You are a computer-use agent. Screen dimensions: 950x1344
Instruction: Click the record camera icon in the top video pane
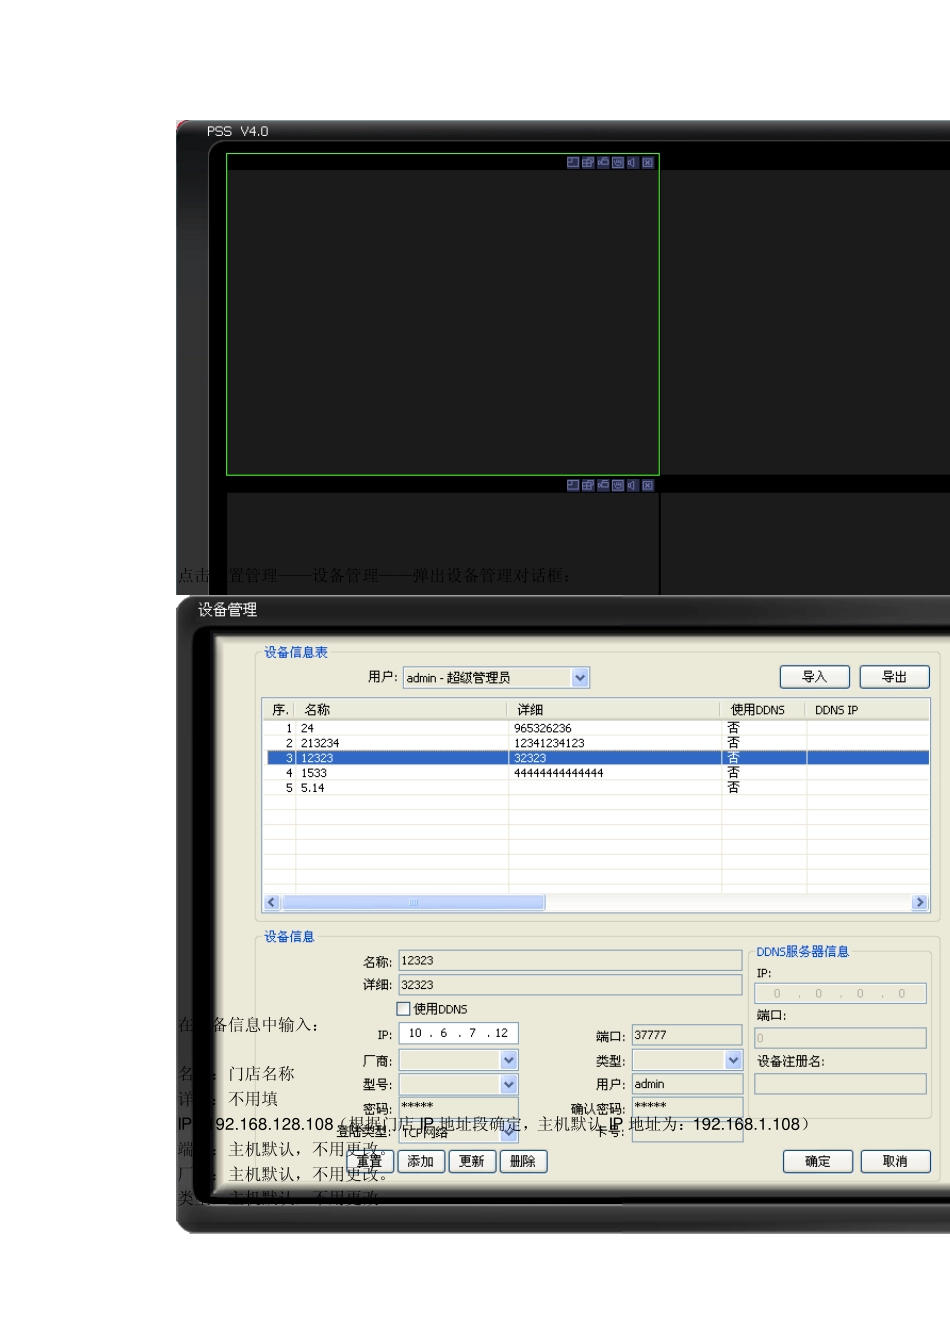click(x=603, y=162)
